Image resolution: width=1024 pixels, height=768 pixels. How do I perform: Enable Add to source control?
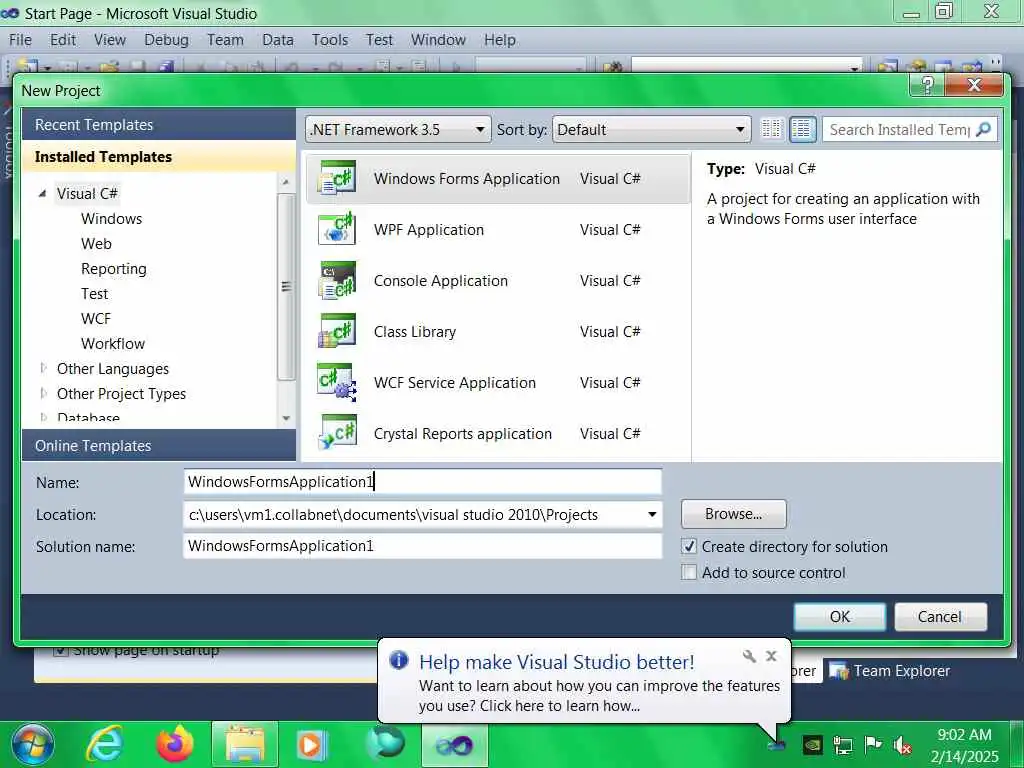click(689, 572)
